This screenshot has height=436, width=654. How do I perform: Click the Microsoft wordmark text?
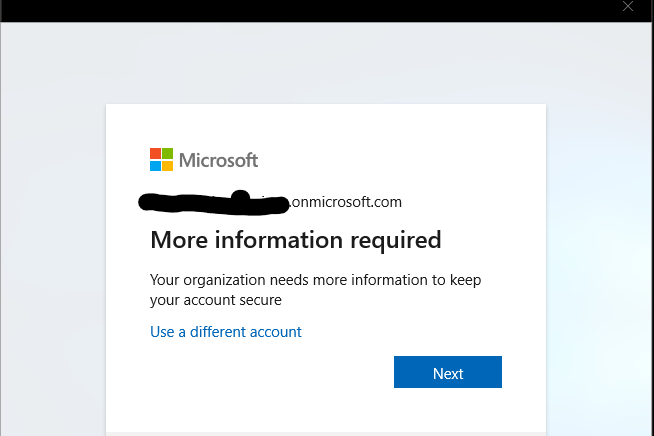point(218,160)
